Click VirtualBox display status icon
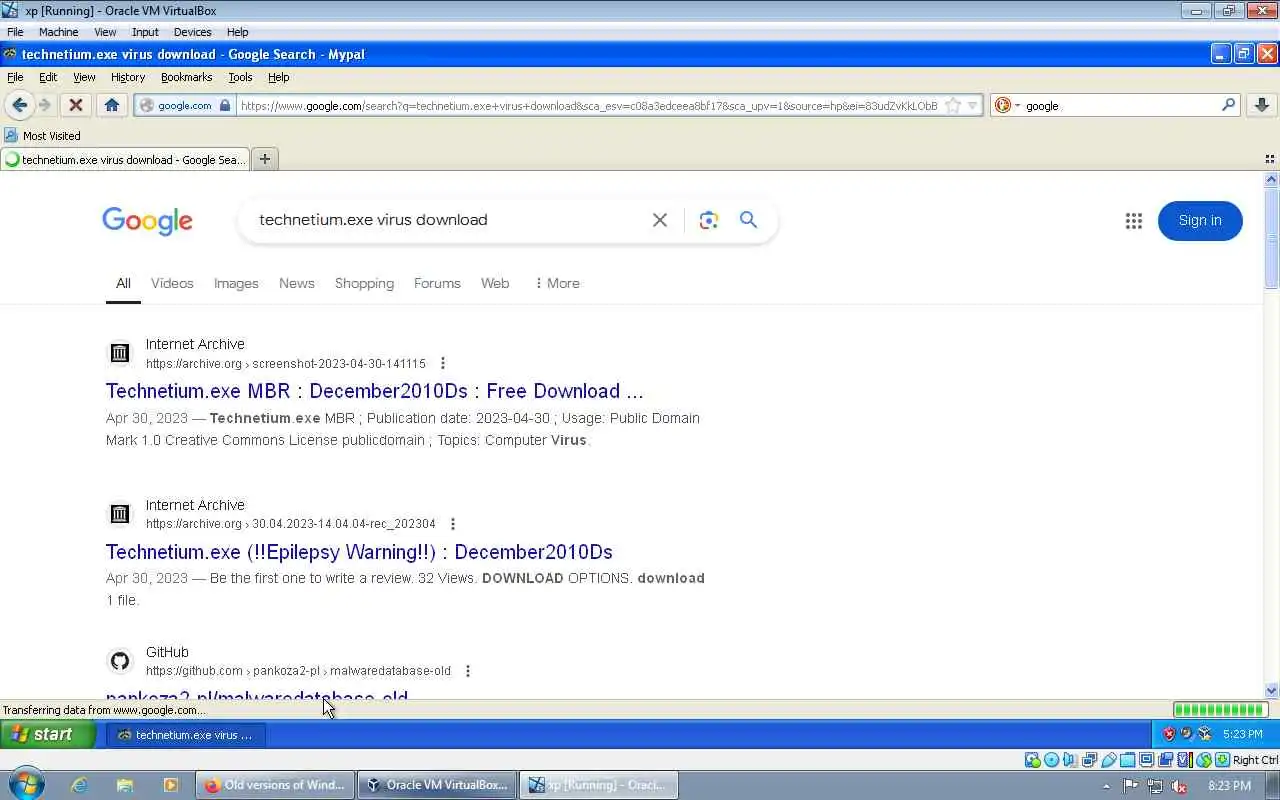The height and width of the screenshot is (800, 1280). (x=1147, y=760)
